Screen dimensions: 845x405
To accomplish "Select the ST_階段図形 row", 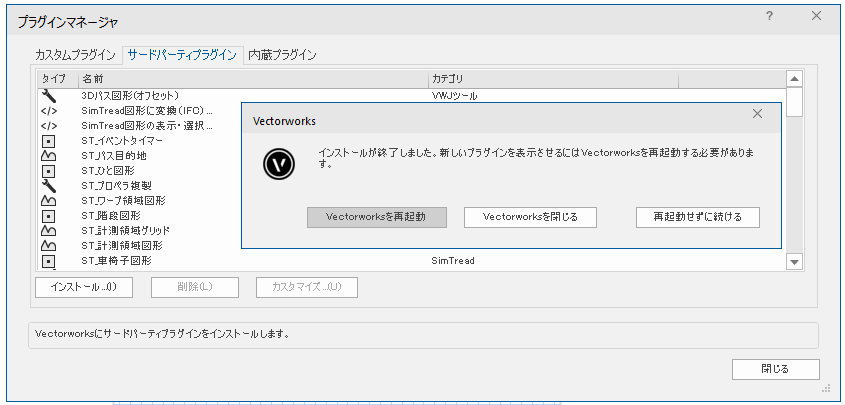I will tap(139, 216).
